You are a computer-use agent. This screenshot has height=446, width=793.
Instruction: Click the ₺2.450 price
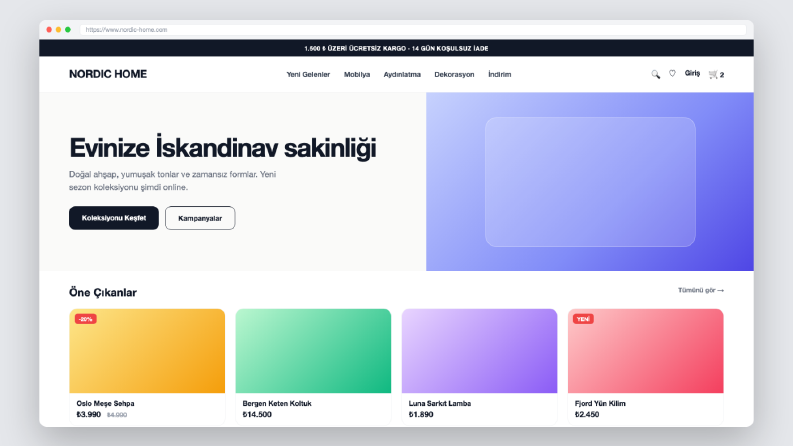click(587, 415)
